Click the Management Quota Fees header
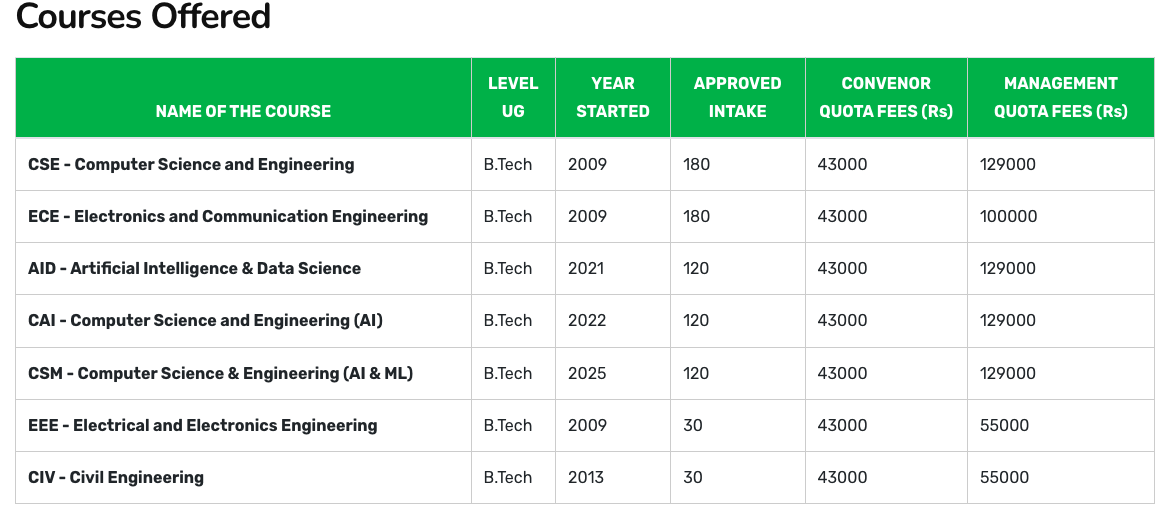The width and height of the screenshot is (1173, 527). (x=1060, y=97)
